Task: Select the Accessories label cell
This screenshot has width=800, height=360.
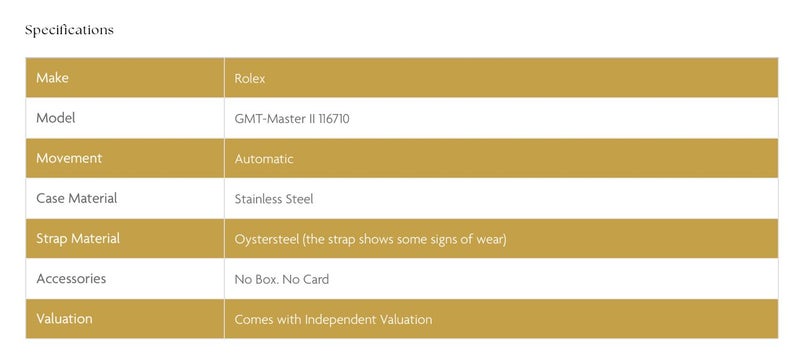Action: click(125, 278)
